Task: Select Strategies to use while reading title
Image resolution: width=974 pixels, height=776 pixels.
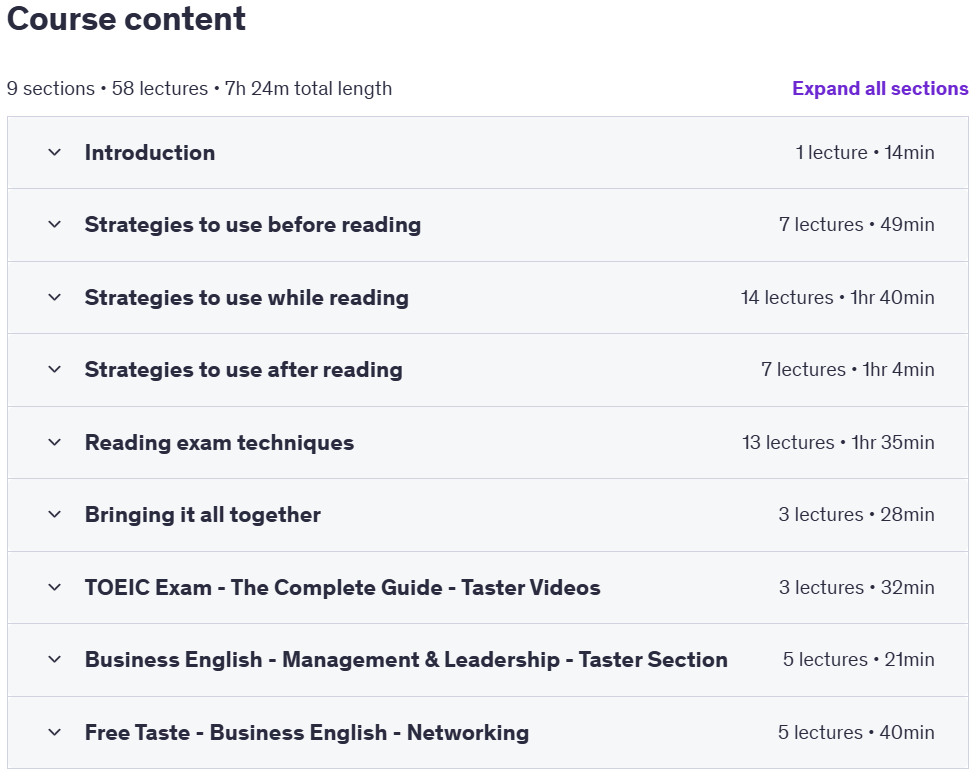Action: pos(247,298)
